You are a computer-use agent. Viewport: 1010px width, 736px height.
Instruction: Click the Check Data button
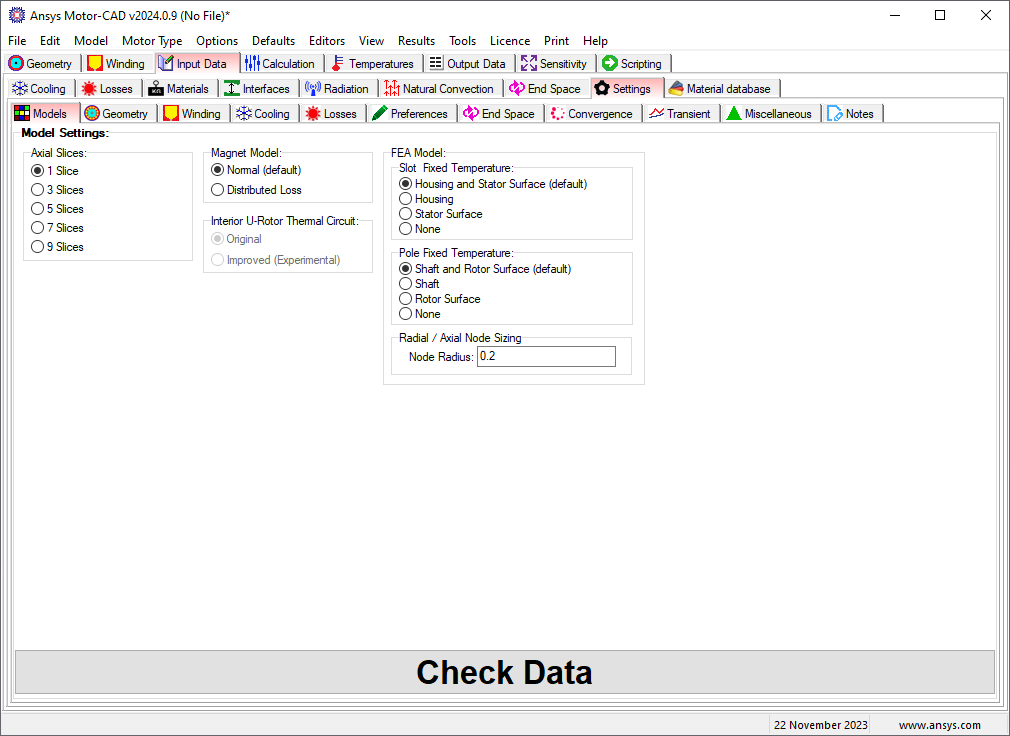[504, 672]
